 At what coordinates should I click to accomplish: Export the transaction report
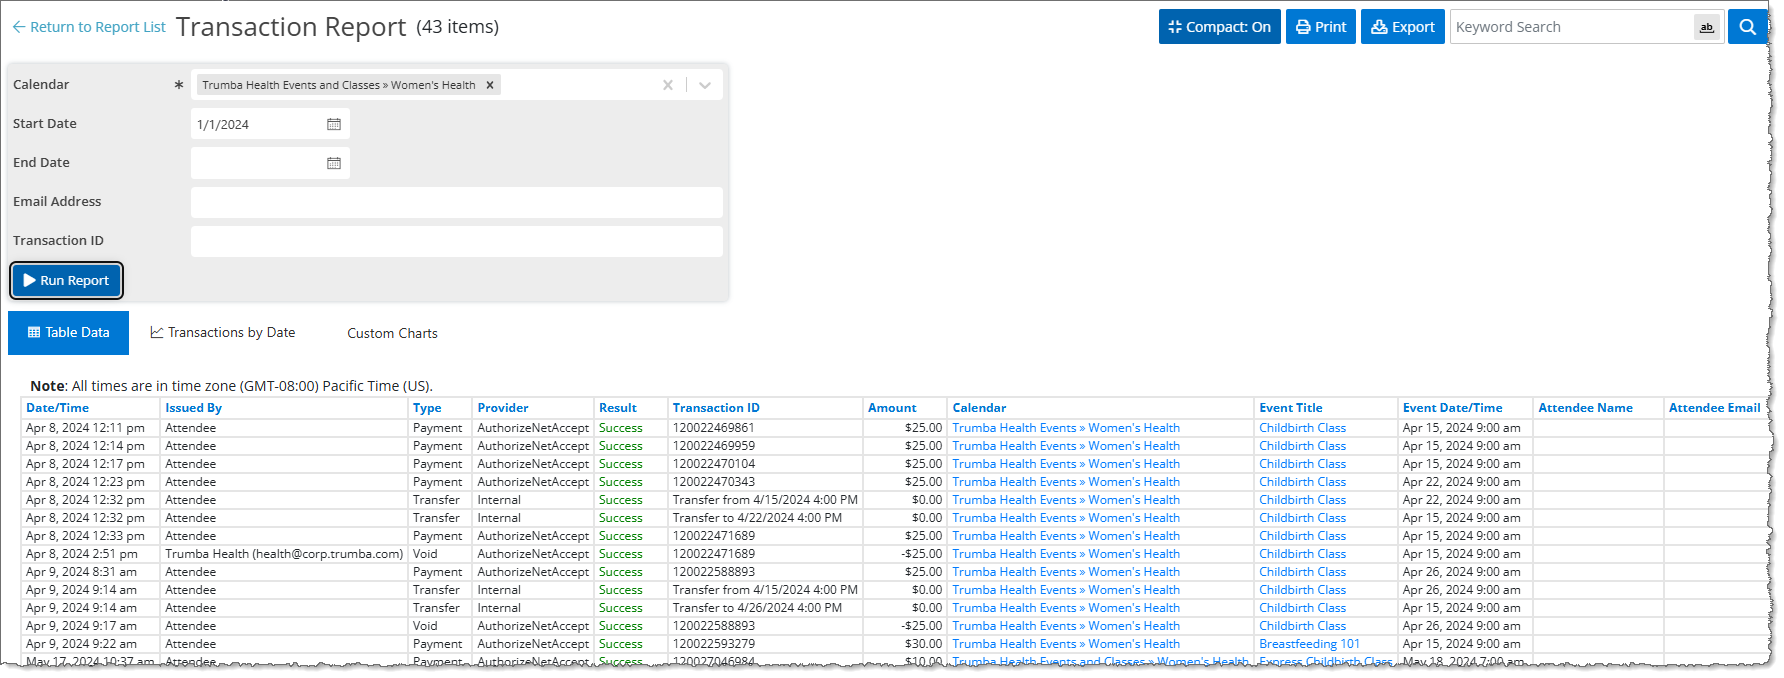click(x=1402, y=27)
